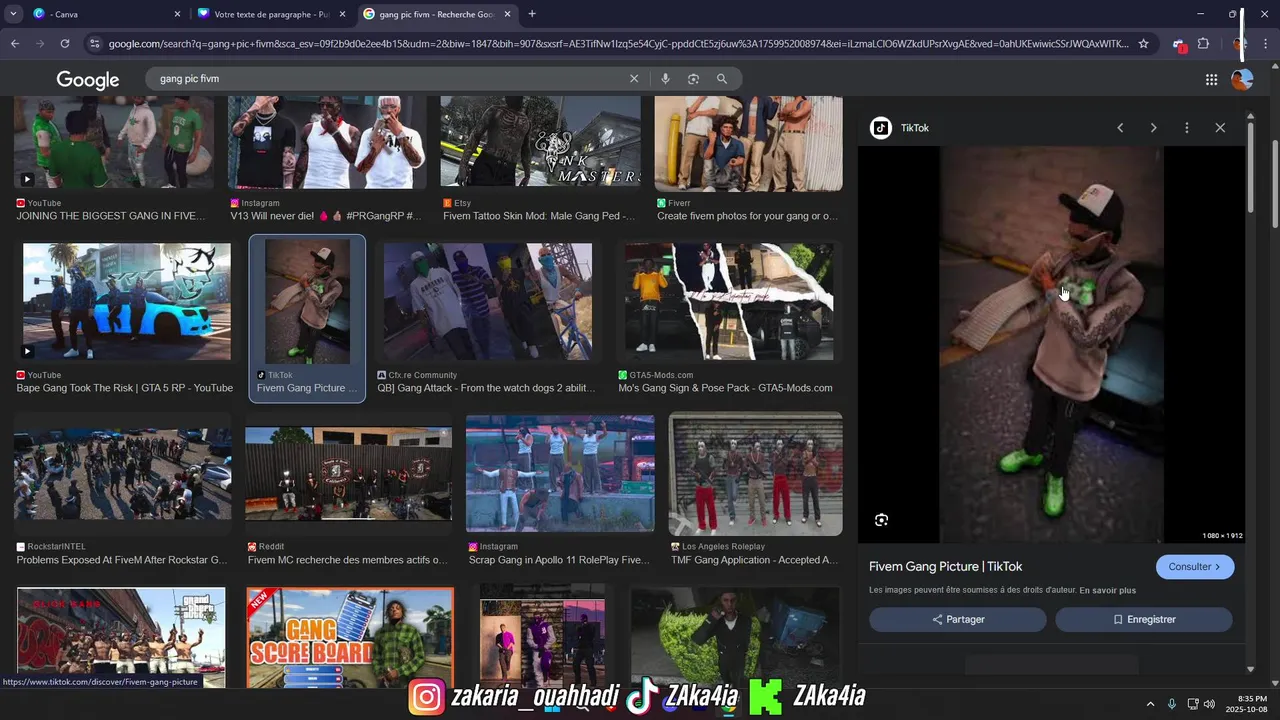Open a new browser tab
The image size is (1280, 720).
(532, 14)
